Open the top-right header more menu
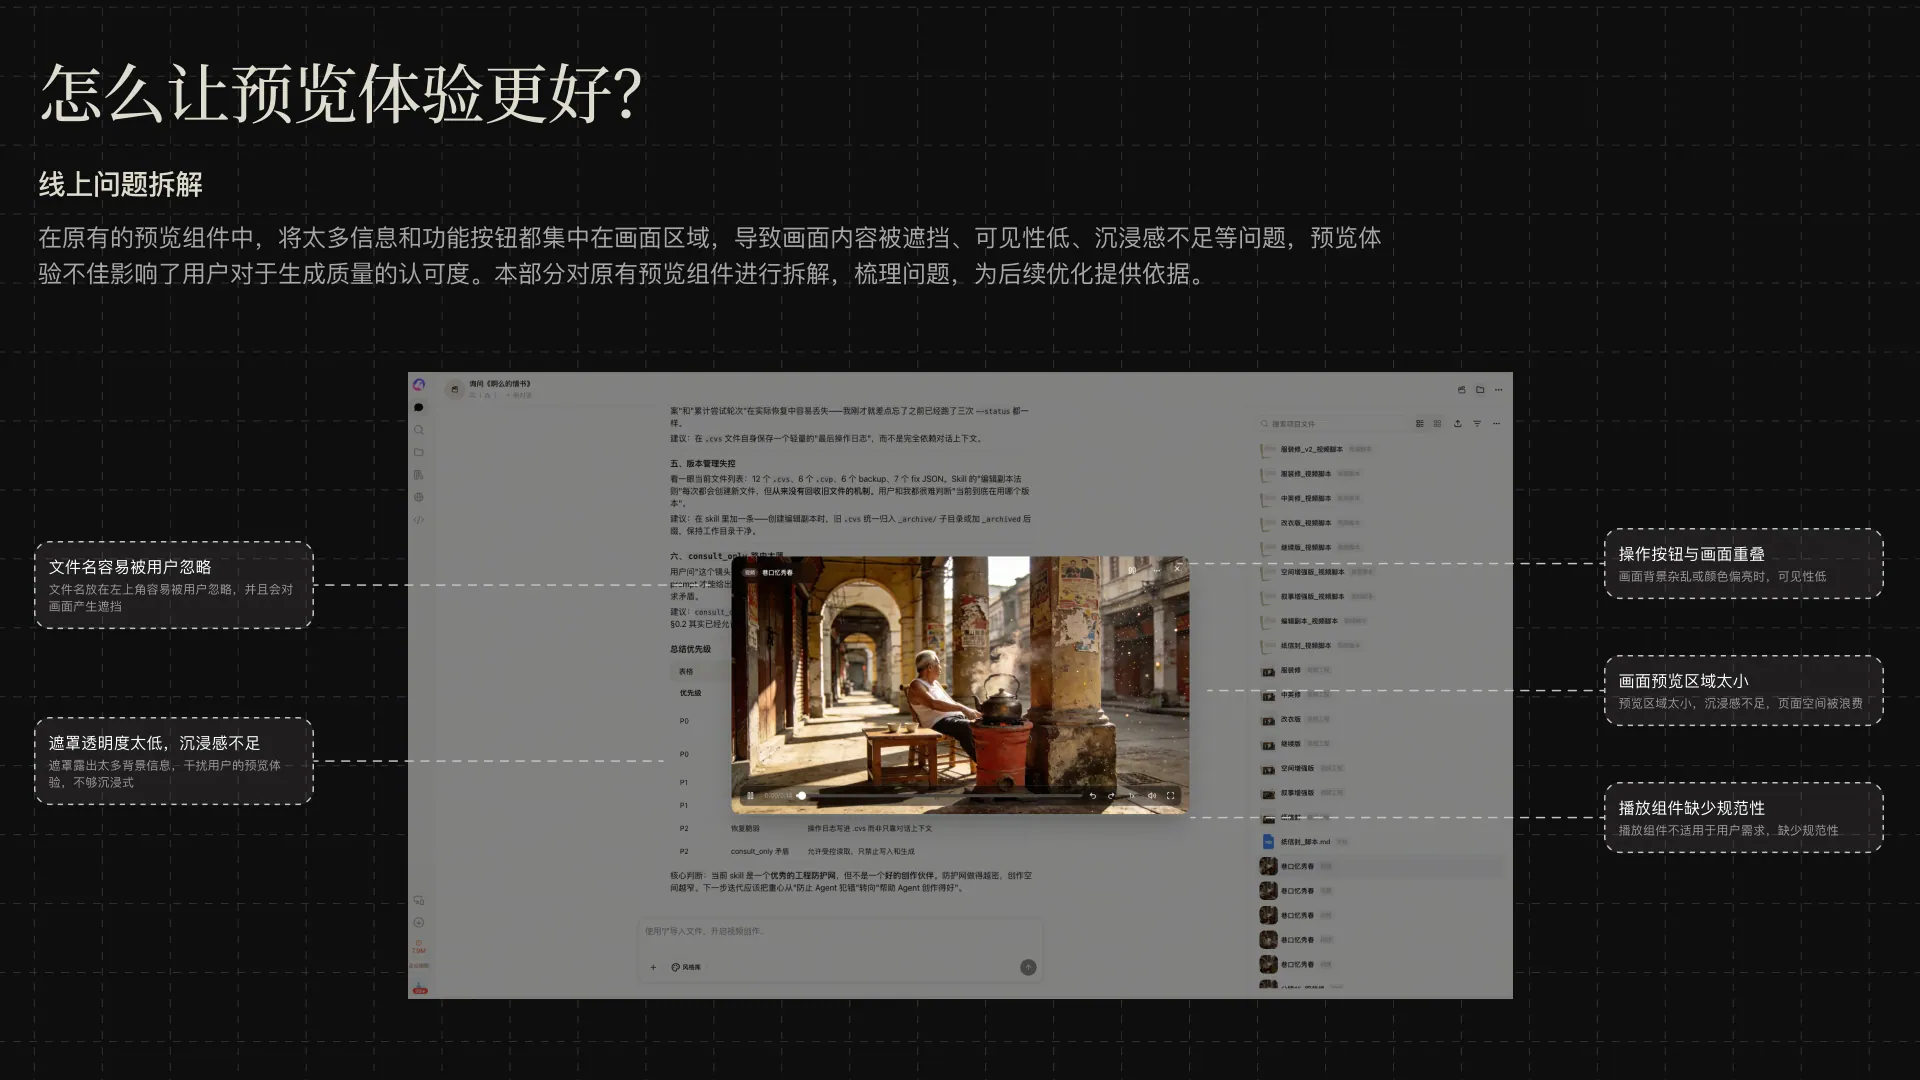The image size is (1920, 1080). 1498,390
